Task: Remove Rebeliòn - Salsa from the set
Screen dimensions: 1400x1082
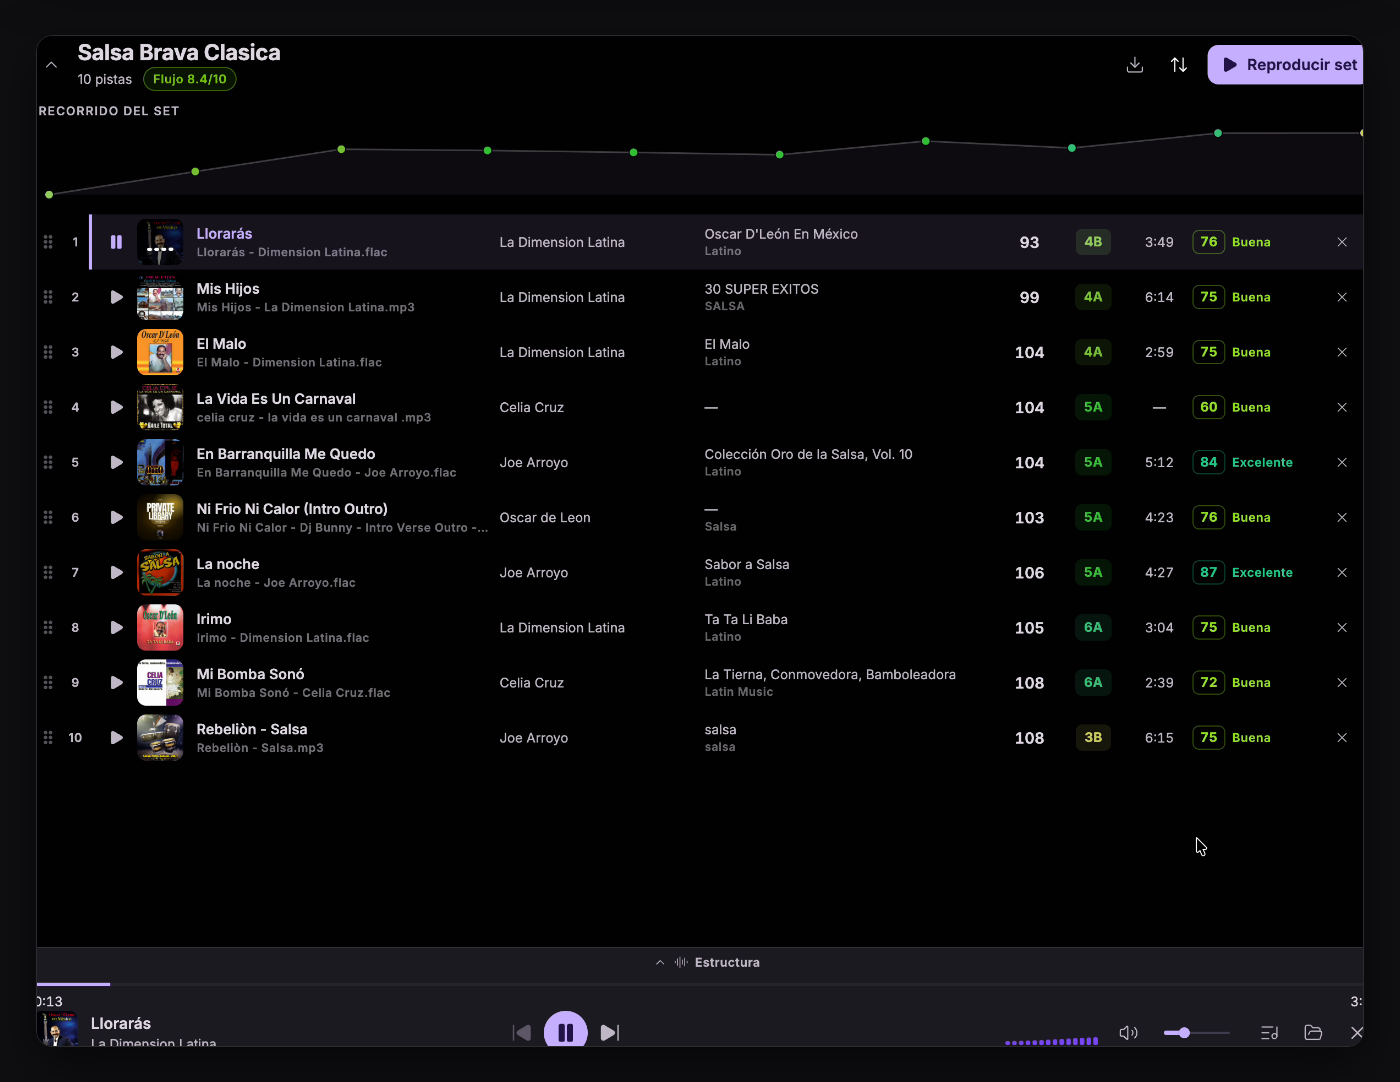Action: click(x=1342, y=737)
